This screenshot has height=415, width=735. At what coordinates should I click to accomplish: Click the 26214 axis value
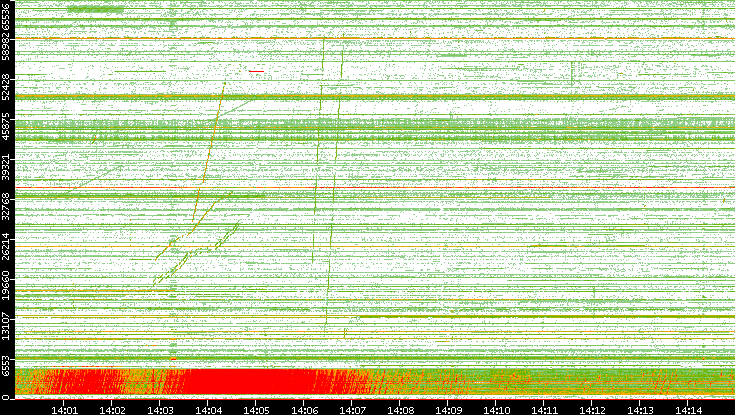(x=7, y=244)
